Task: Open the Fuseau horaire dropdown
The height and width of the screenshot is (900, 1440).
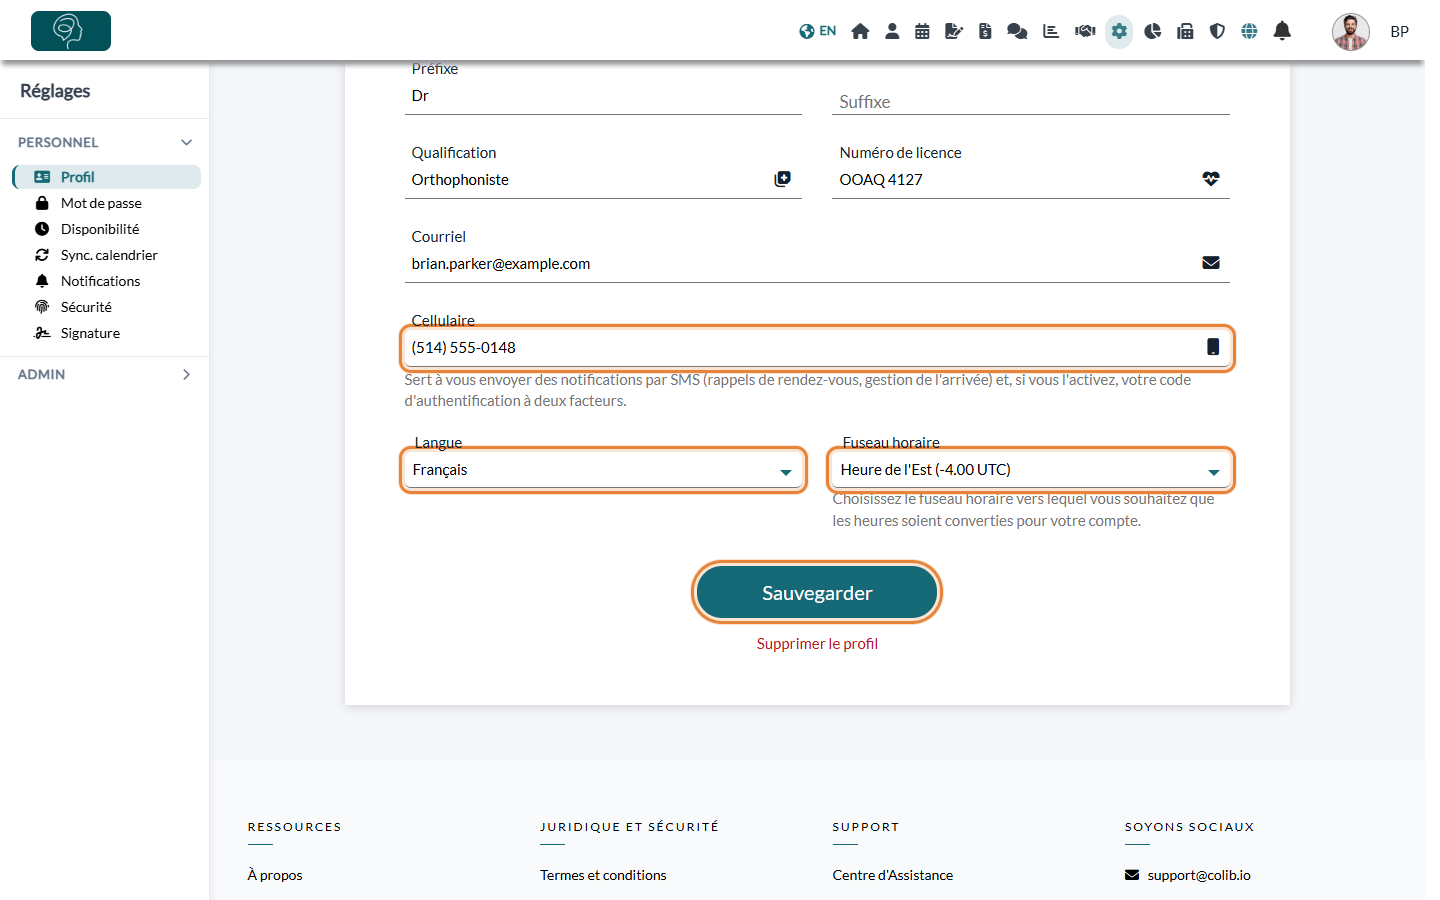Action: pos(1031,470)
